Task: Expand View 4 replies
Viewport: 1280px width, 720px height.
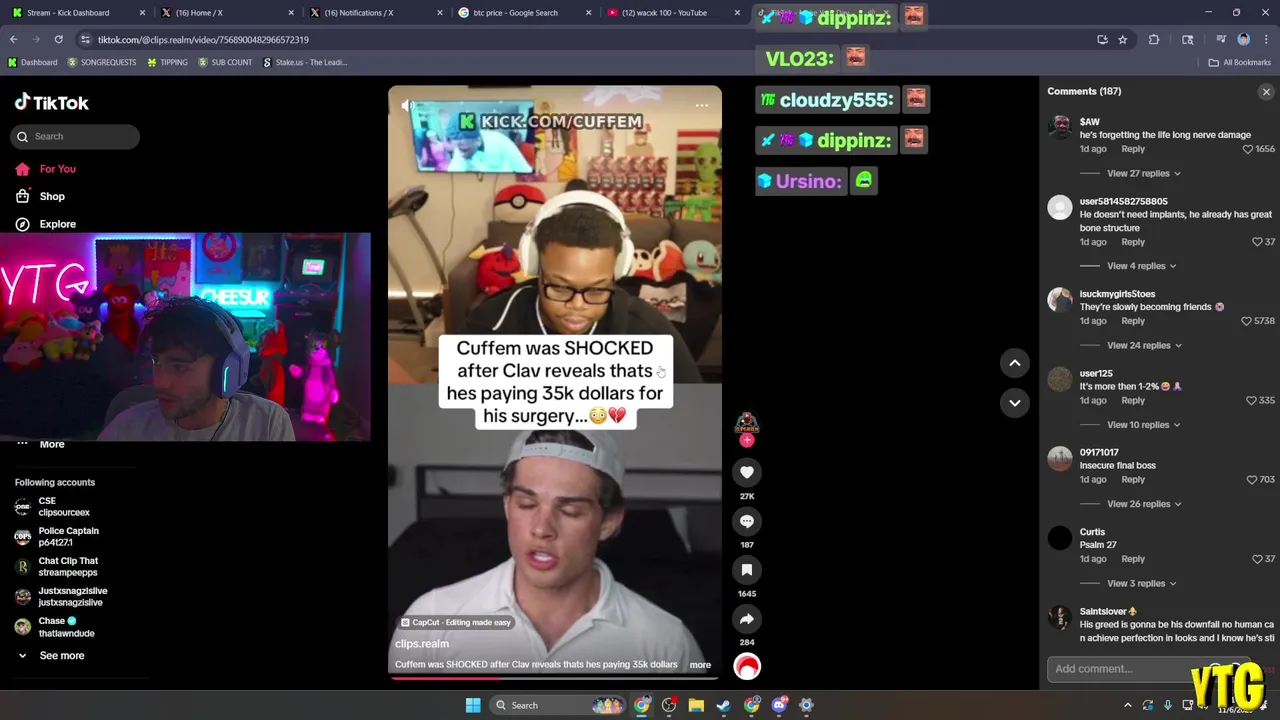Action: [x=1141, y=266]
